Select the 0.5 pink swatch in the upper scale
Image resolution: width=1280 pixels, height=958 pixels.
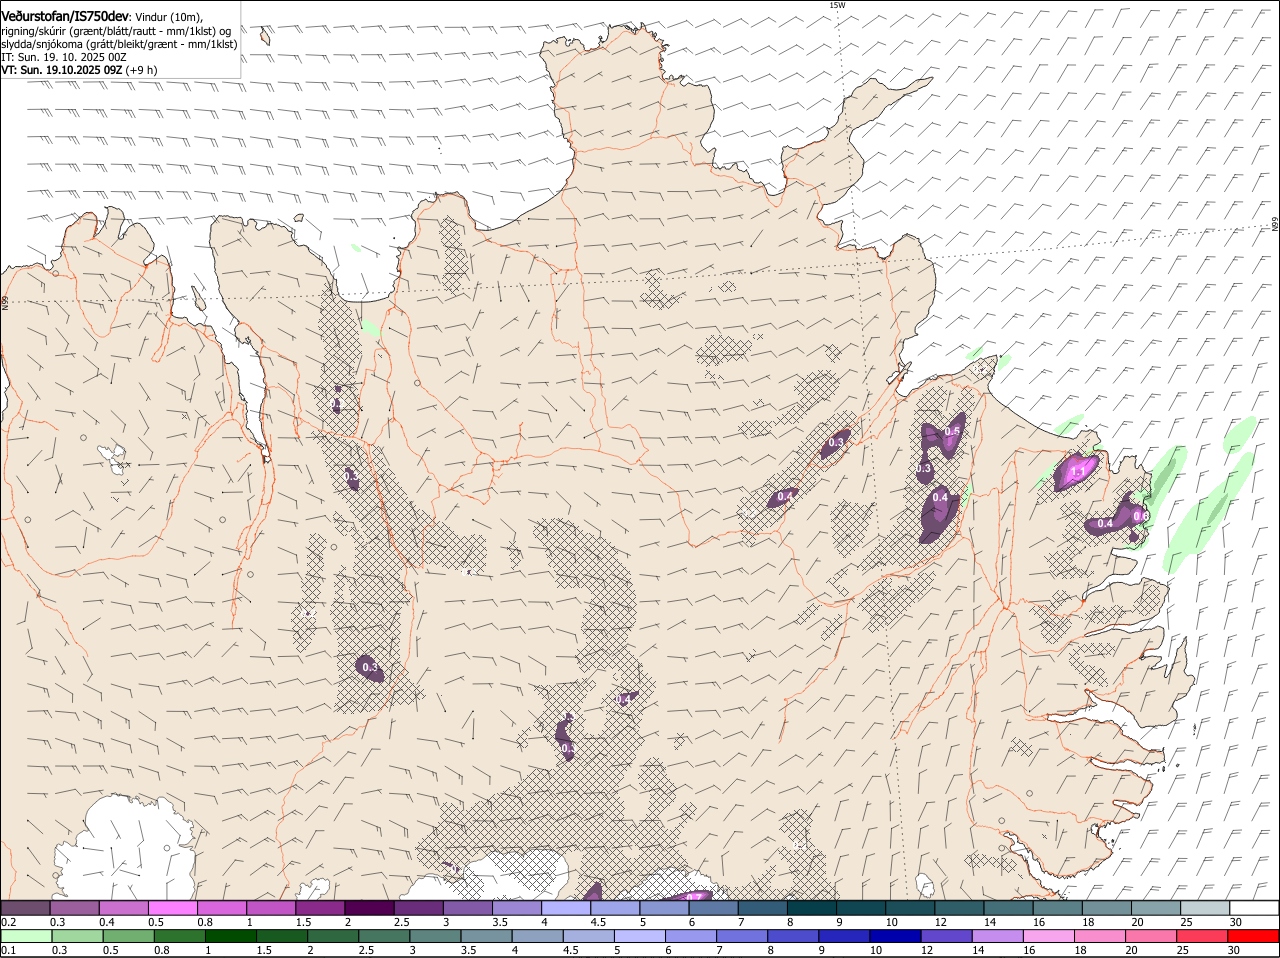click(x=172, y=908)
